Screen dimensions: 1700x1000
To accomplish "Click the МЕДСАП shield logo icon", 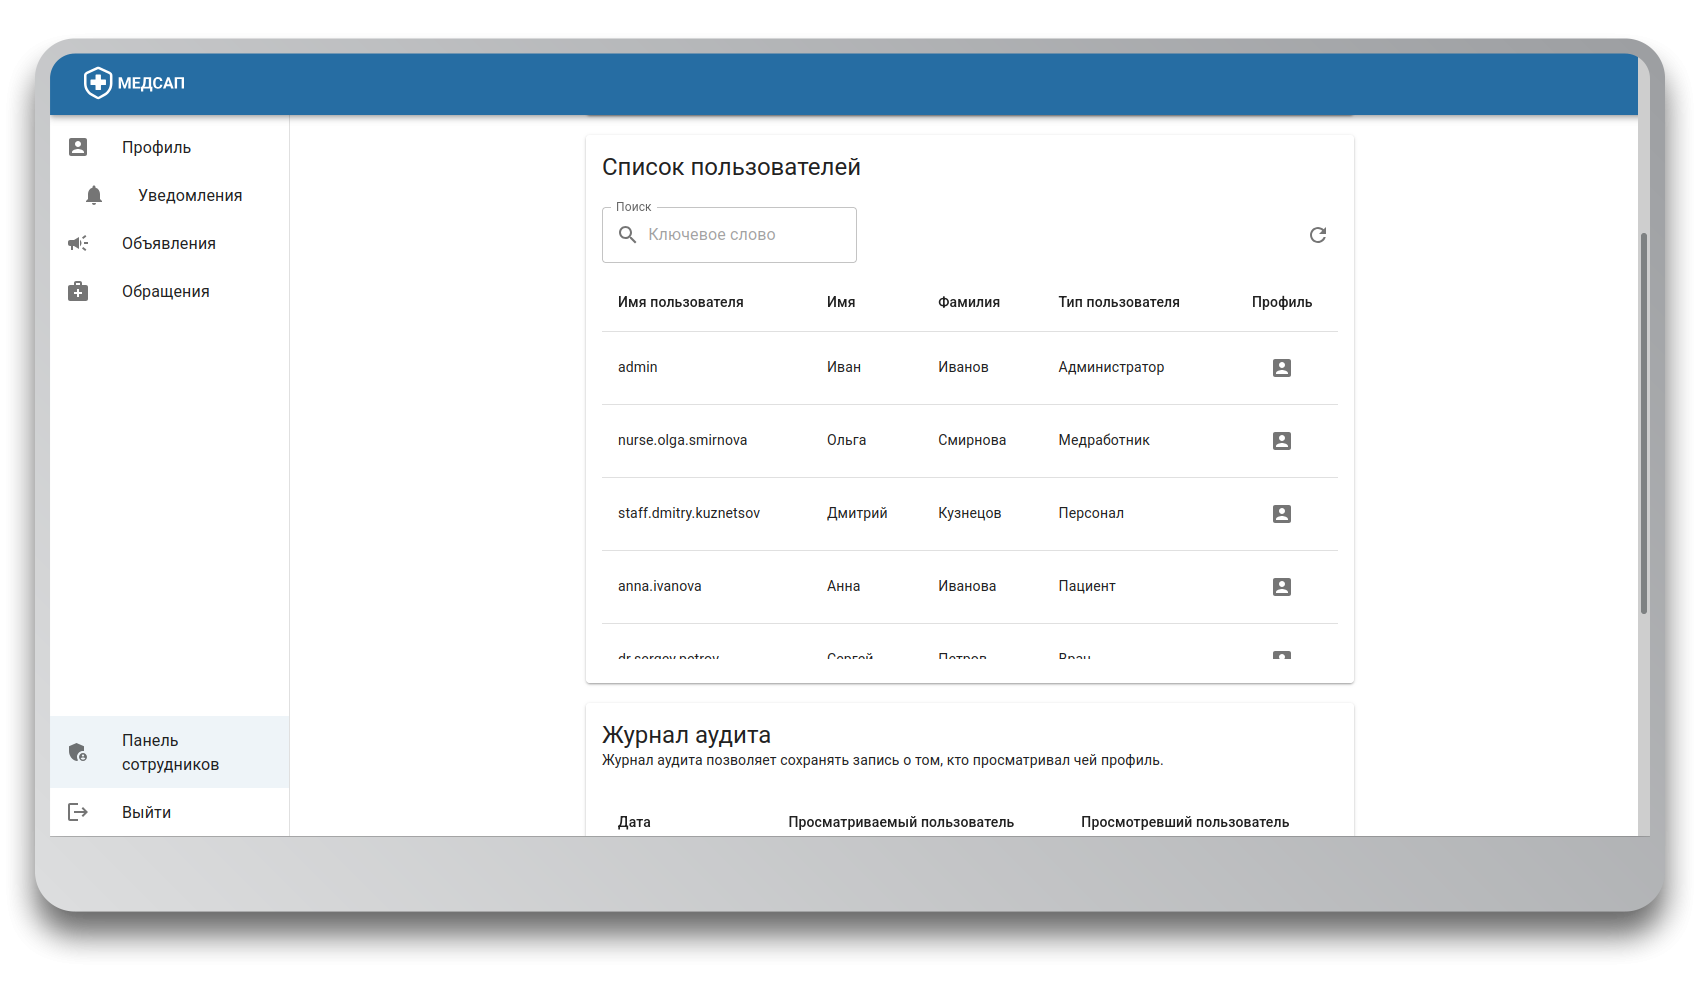I will coord(97,83).
